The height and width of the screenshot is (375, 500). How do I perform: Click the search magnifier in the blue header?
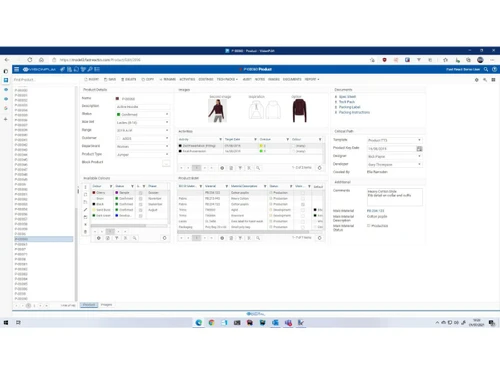(486, 69)
